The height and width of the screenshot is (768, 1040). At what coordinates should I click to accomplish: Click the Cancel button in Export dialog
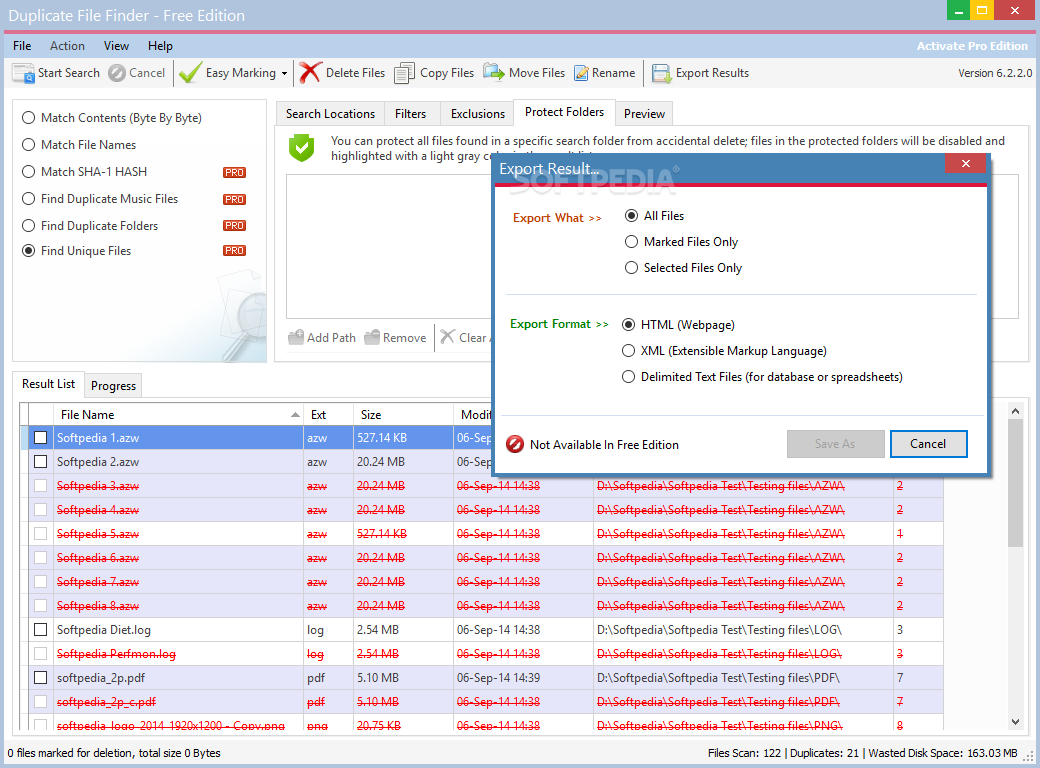point(928,444)
